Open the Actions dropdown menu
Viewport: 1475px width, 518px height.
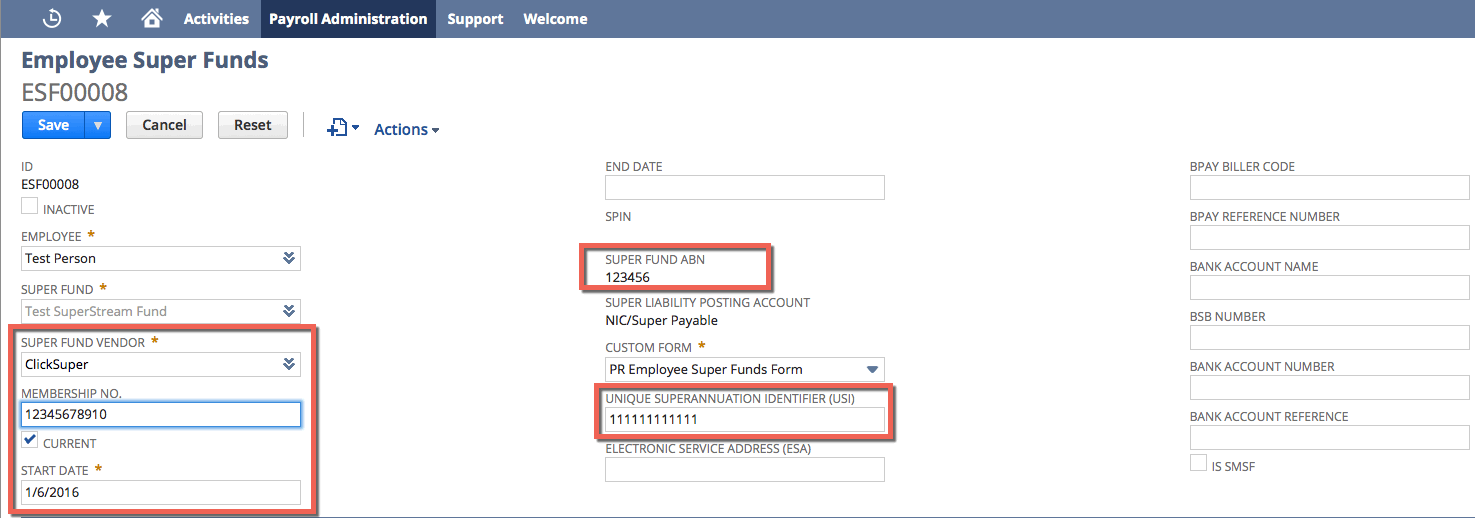pos(406,129)
